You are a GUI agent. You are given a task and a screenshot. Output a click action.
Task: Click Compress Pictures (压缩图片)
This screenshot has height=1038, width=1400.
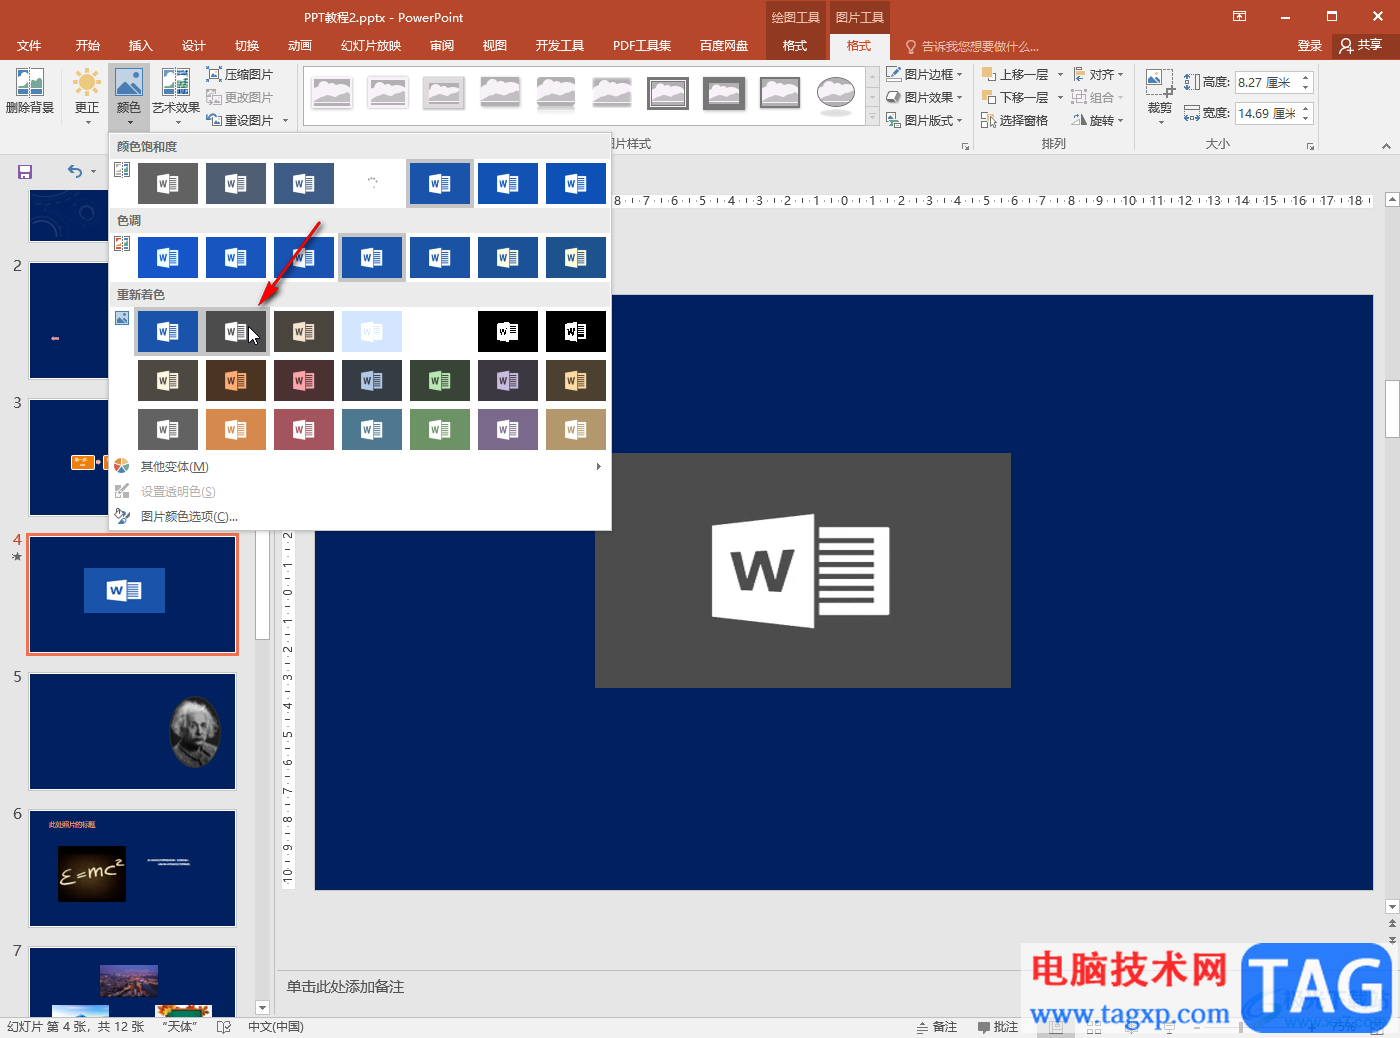coord(240,75)
